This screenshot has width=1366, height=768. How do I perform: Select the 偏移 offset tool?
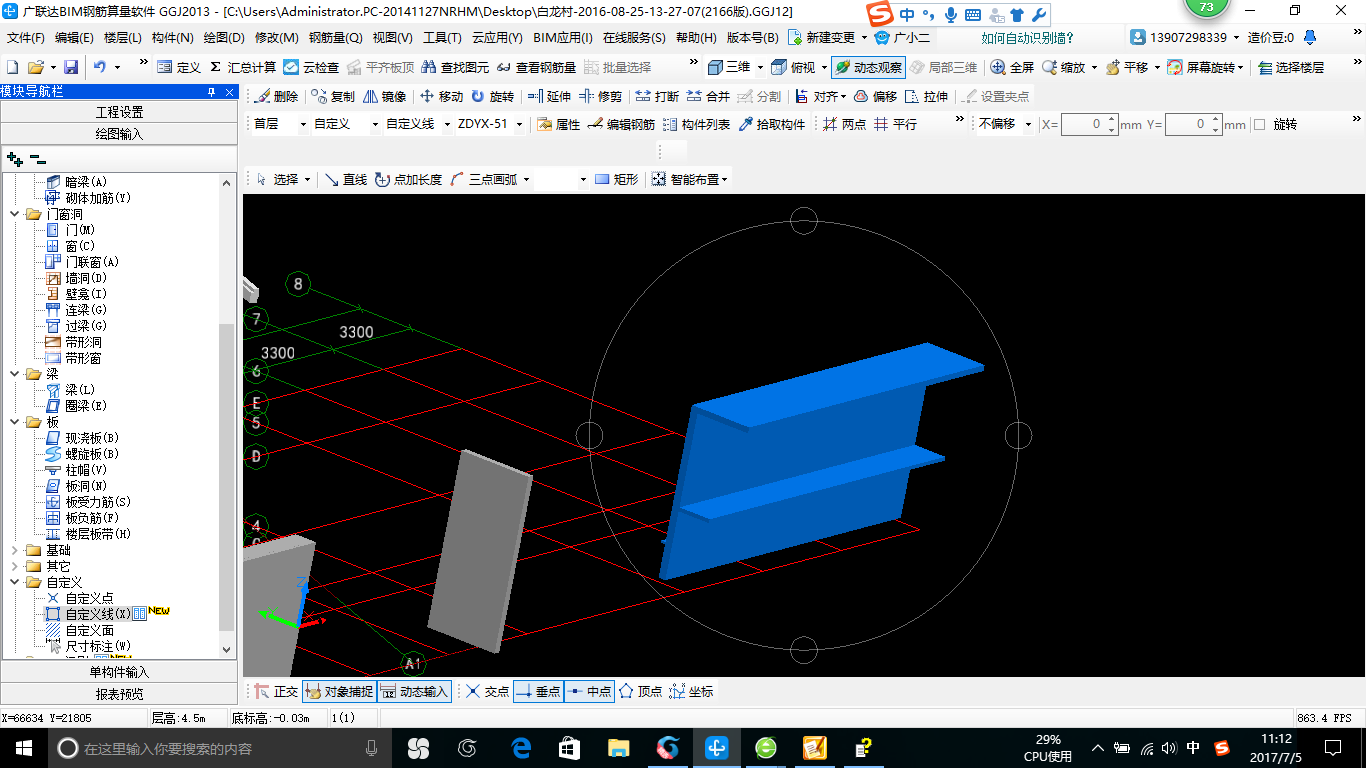point(876,96)
